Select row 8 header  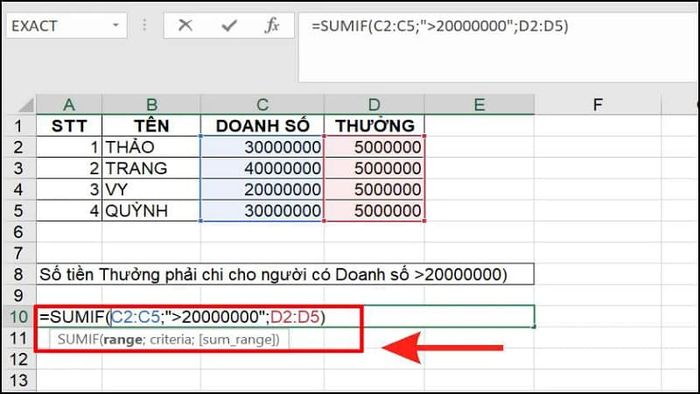18,274
